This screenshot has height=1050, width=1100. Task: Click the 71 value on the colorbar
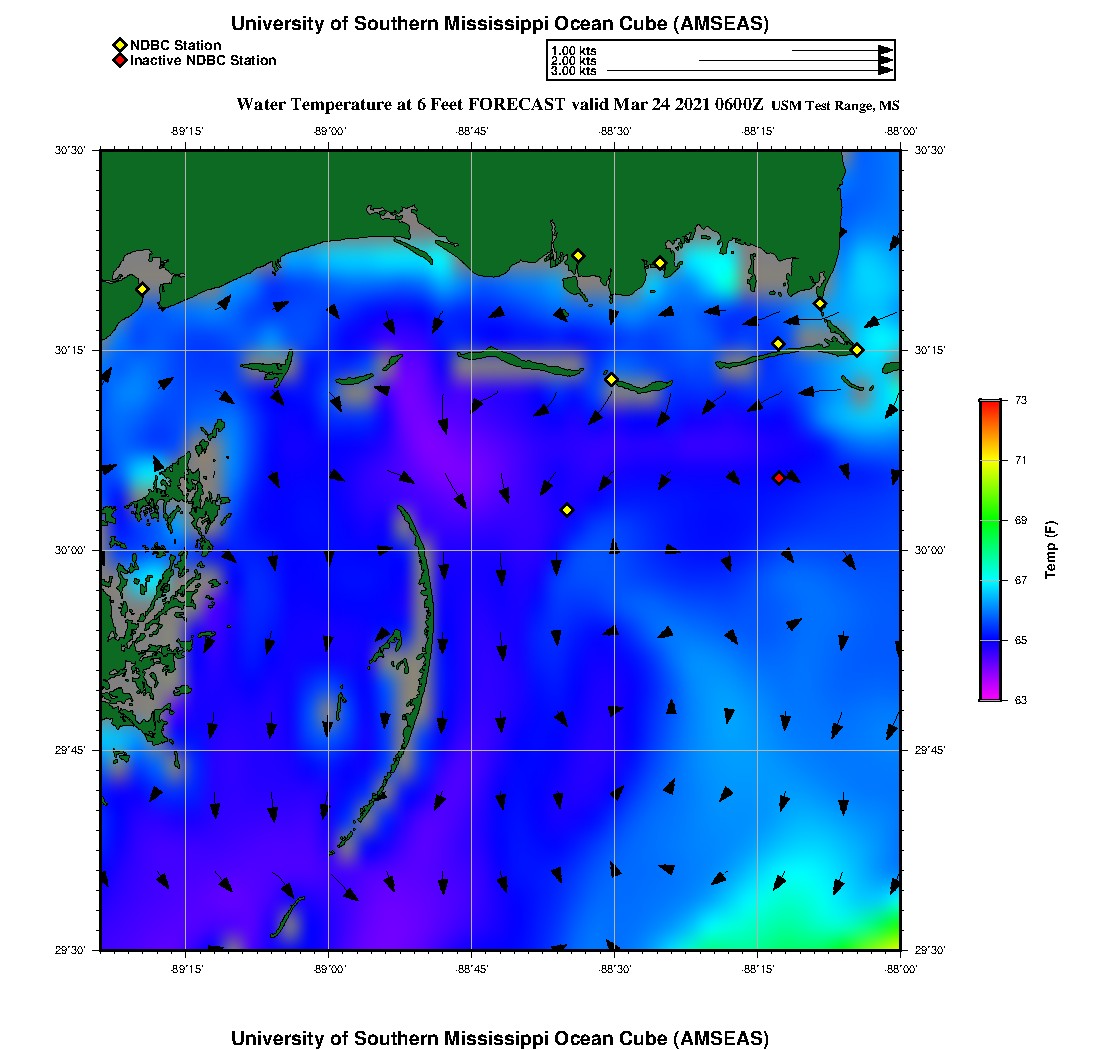(x=1021, y=460)
